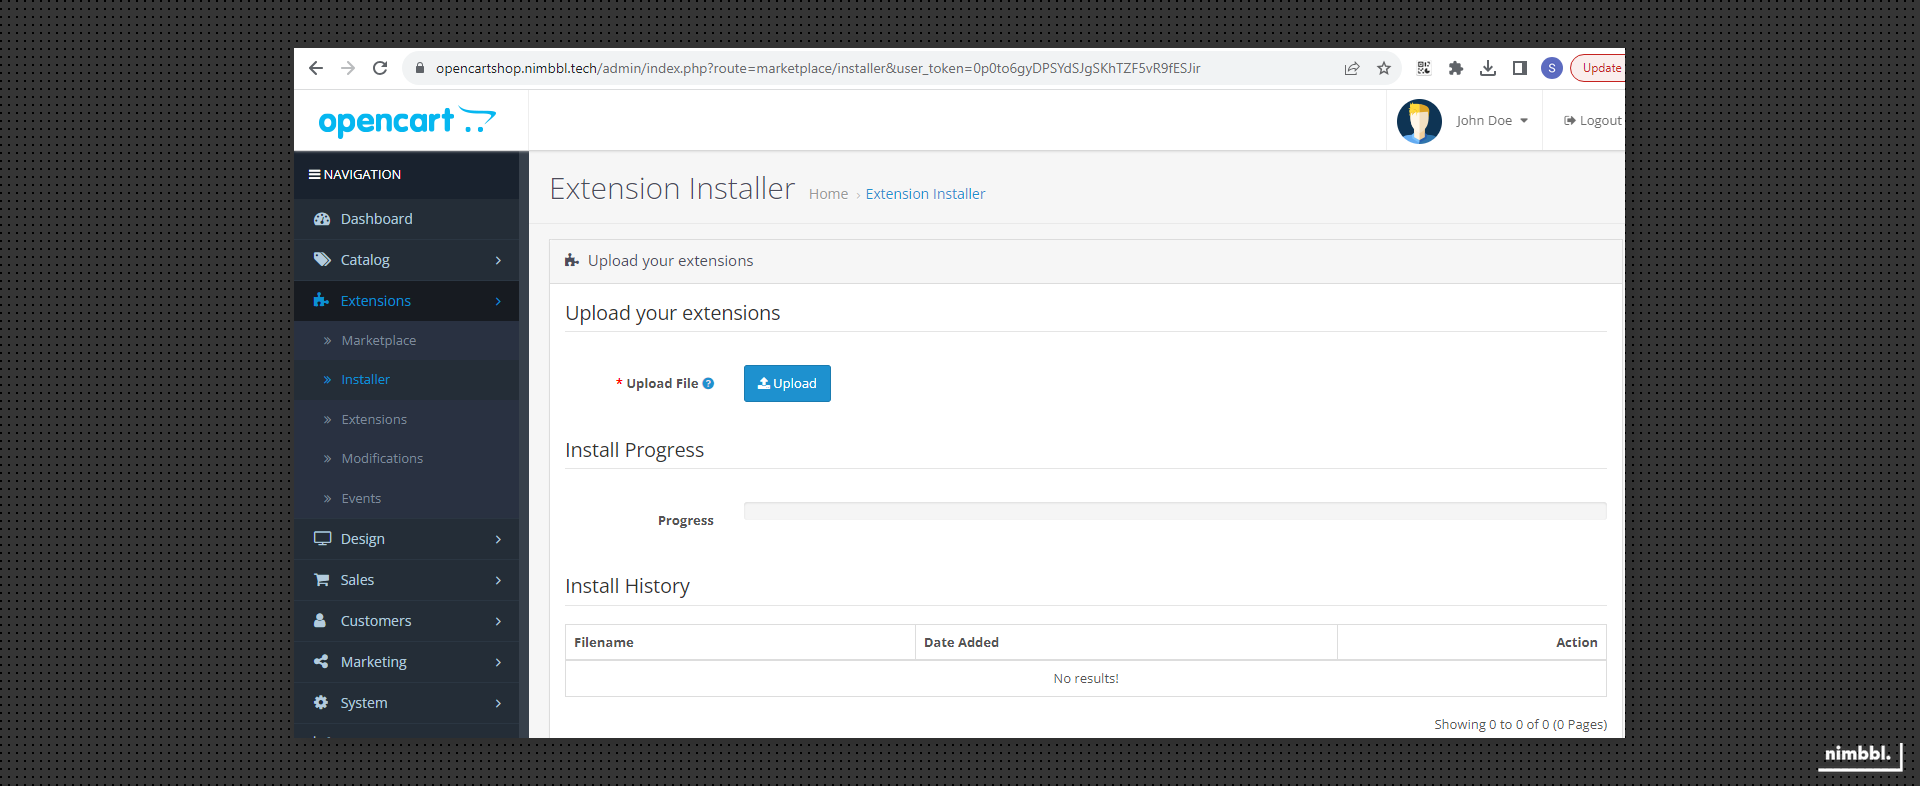
Task: Expand the Customers menu
Action: tap(406, 621)
